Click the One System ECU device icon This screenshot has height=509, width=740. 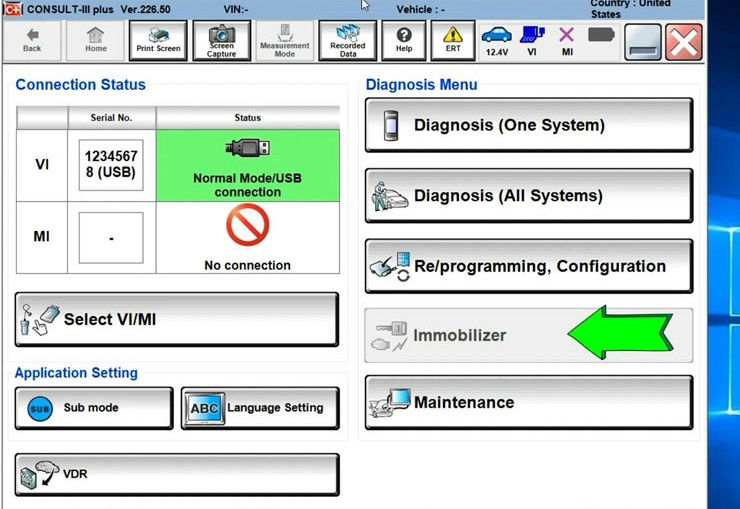tap(391, 125)
